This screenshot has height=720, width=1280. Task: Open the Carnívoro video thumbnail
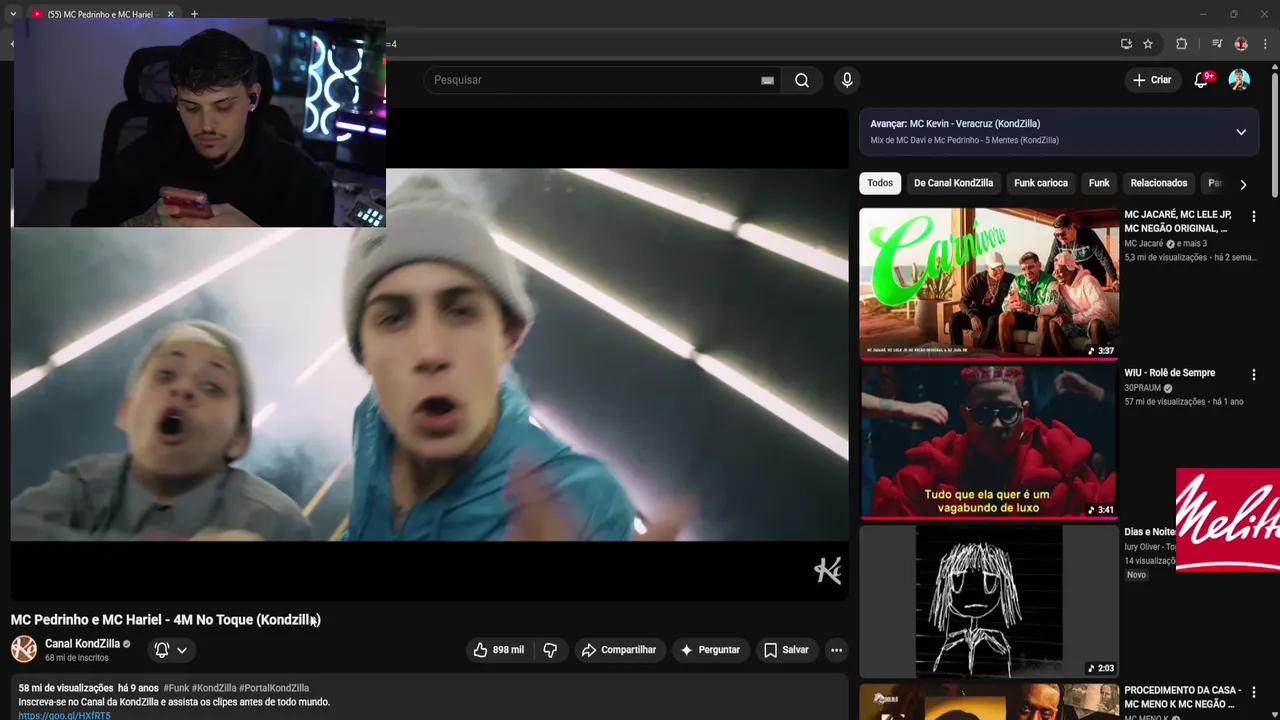(x=988, y=283)
